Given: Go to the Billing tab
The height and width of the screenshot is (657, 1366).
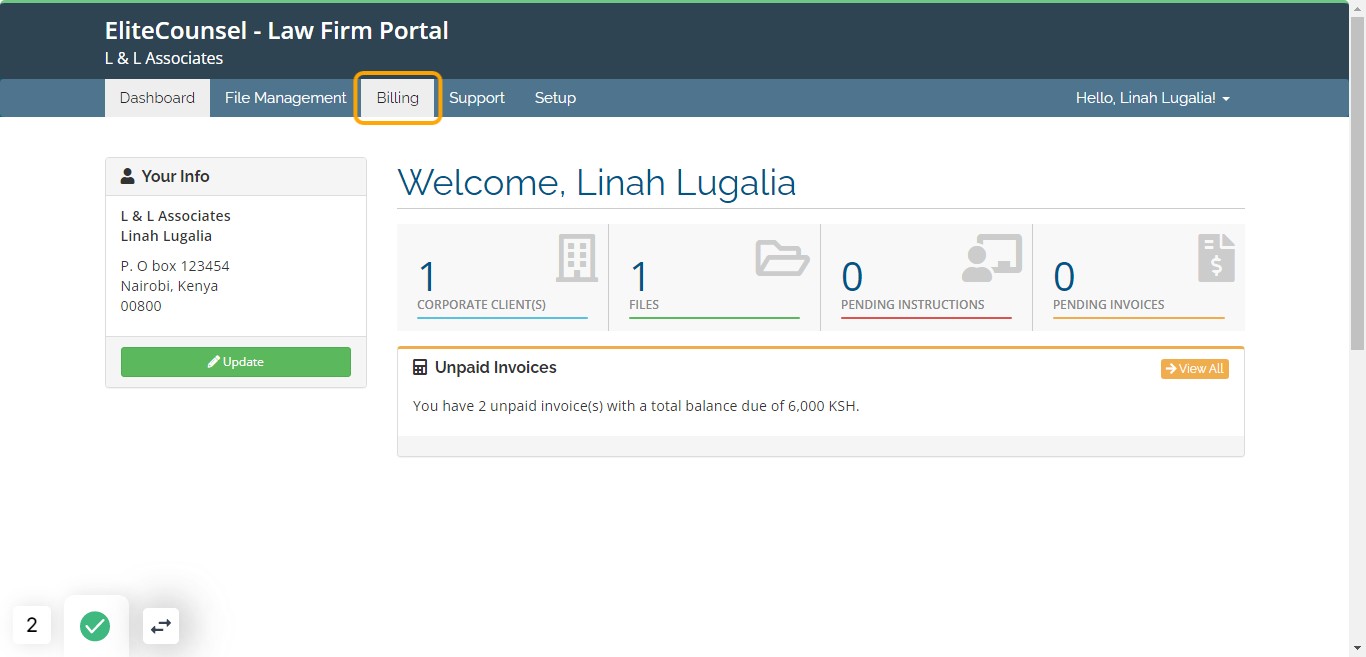Looking at the screenshot, I should 398,98.
